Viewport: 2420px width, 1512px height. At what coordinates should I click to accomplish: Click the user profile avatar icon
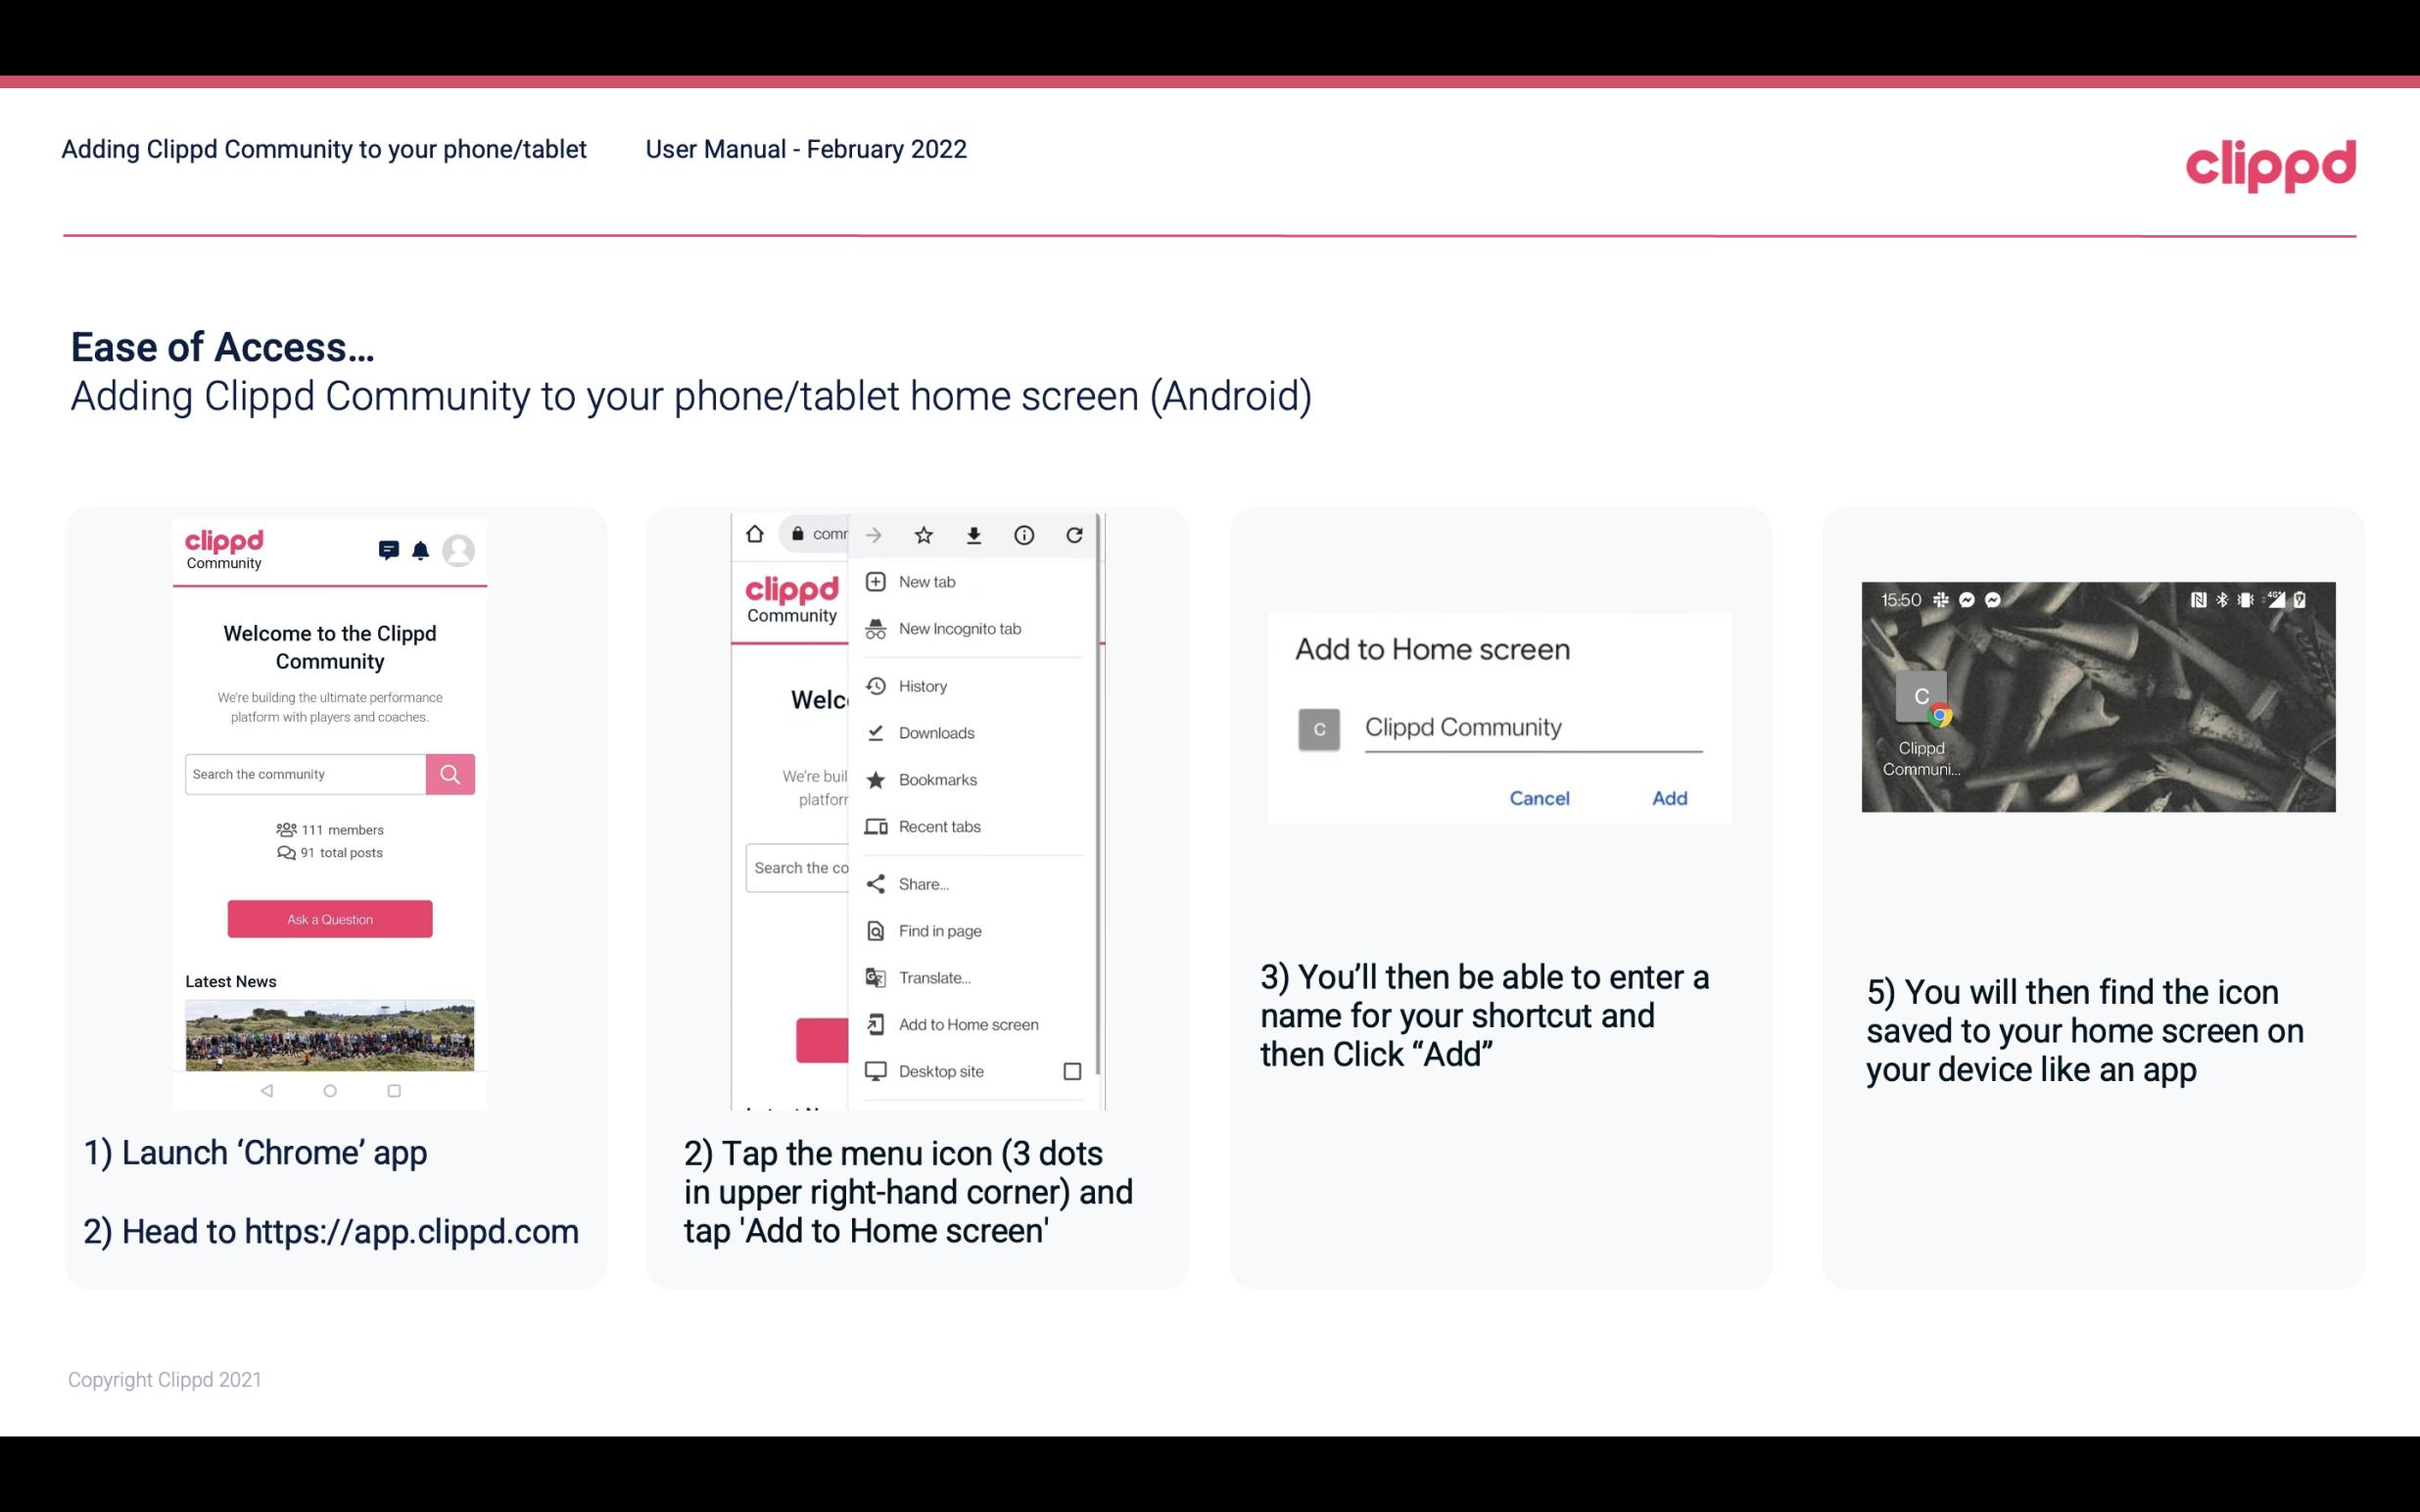460,548
